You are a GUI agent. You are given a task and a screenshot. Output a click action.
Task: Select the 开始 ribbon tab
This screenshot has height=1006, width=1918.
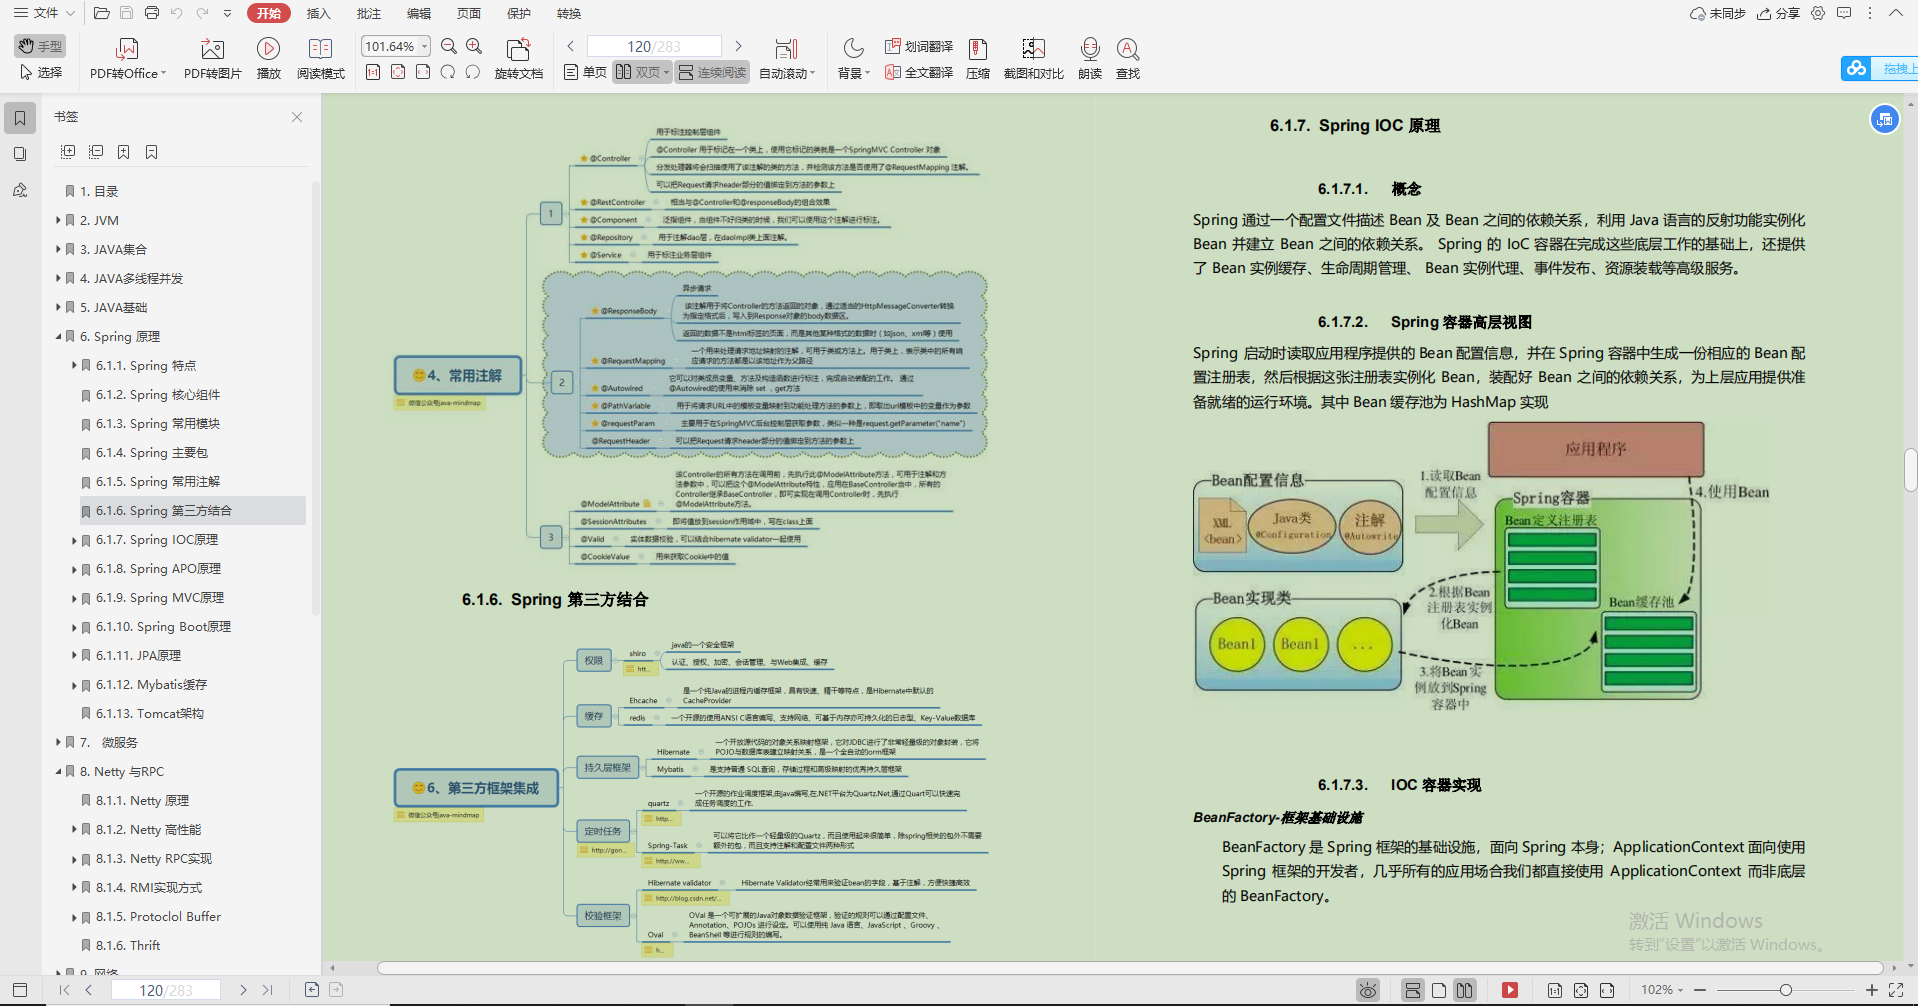point(268,13)
